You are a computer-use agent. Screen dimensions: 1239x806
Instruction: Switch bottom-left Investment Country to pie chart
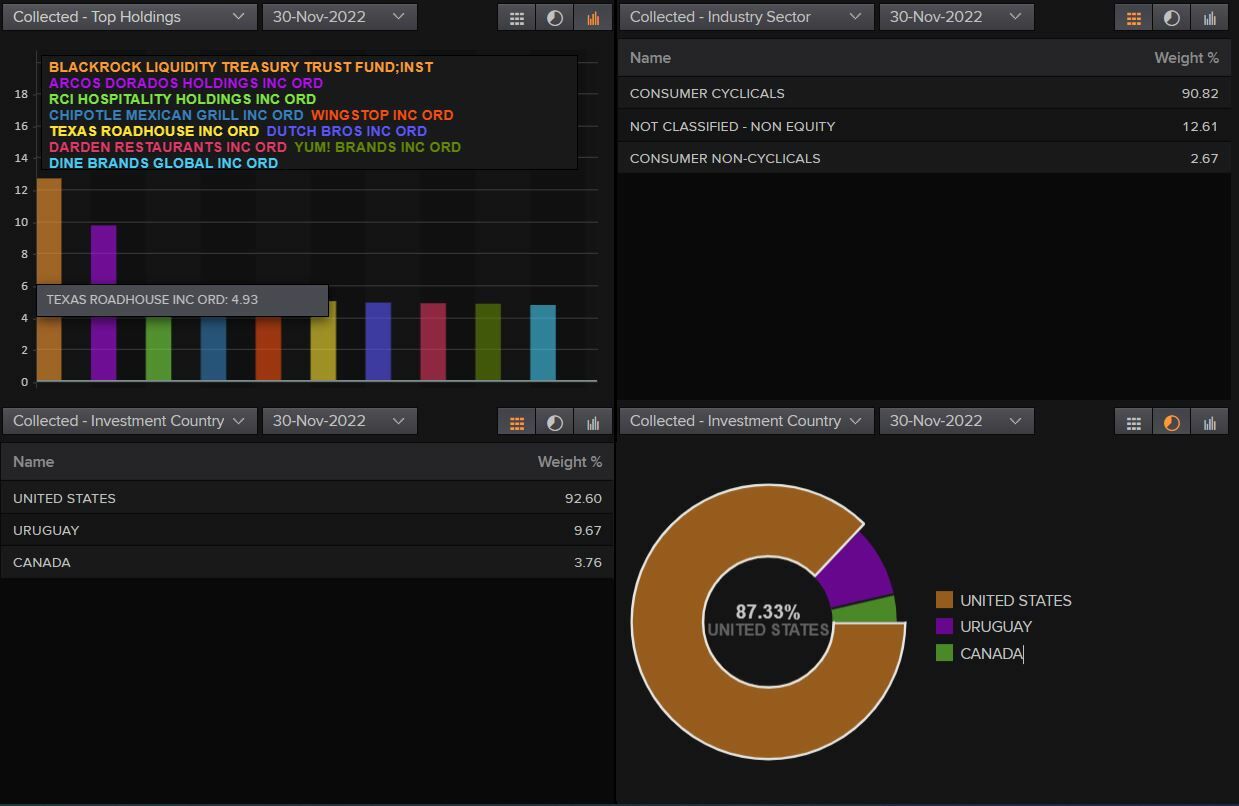pyautogui.click(x=554, y=422)
